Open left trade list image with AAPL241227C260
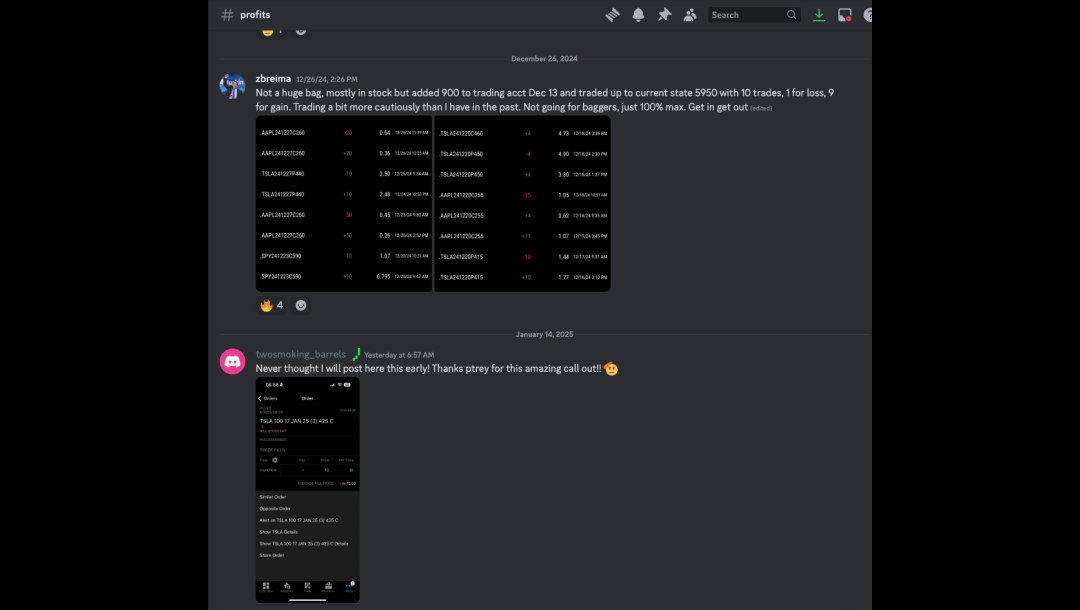Image resolution: width=1080 pixels, height=610 pixels. click(344, 204)
